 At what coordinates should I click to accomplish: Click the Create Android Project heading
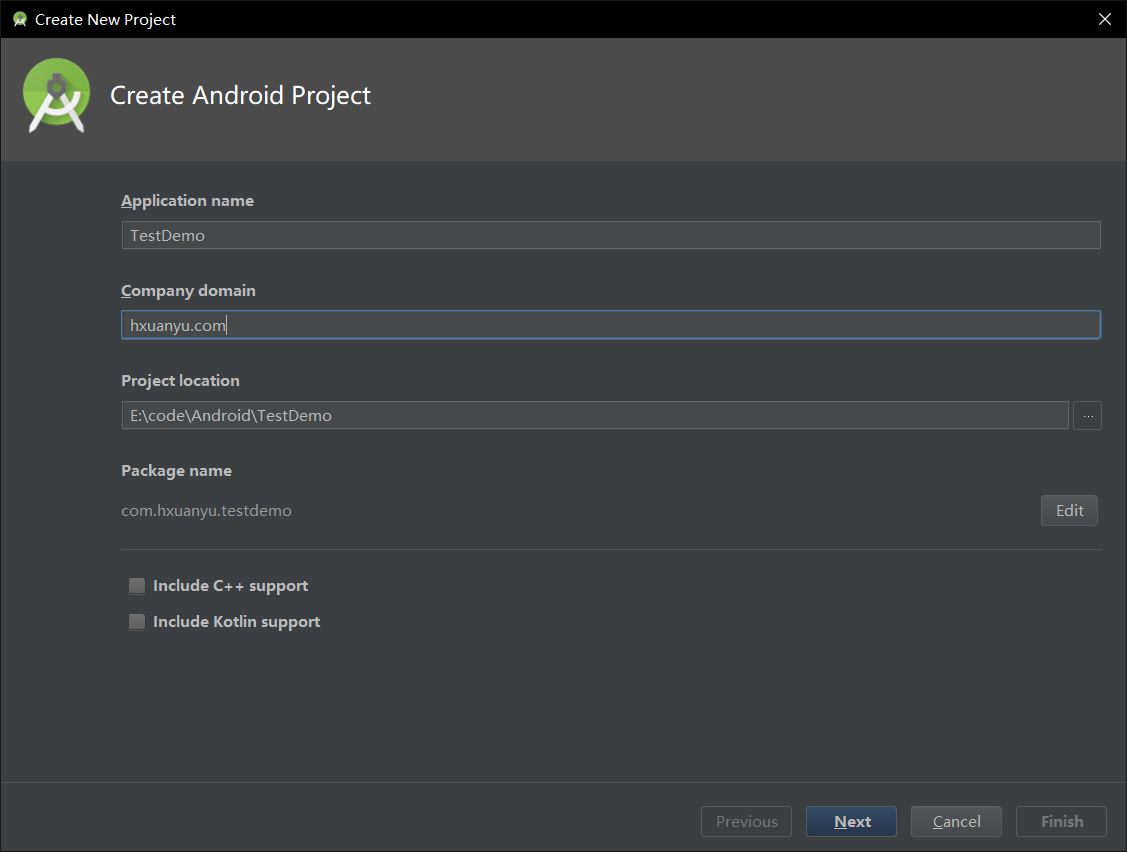(240, 96)
